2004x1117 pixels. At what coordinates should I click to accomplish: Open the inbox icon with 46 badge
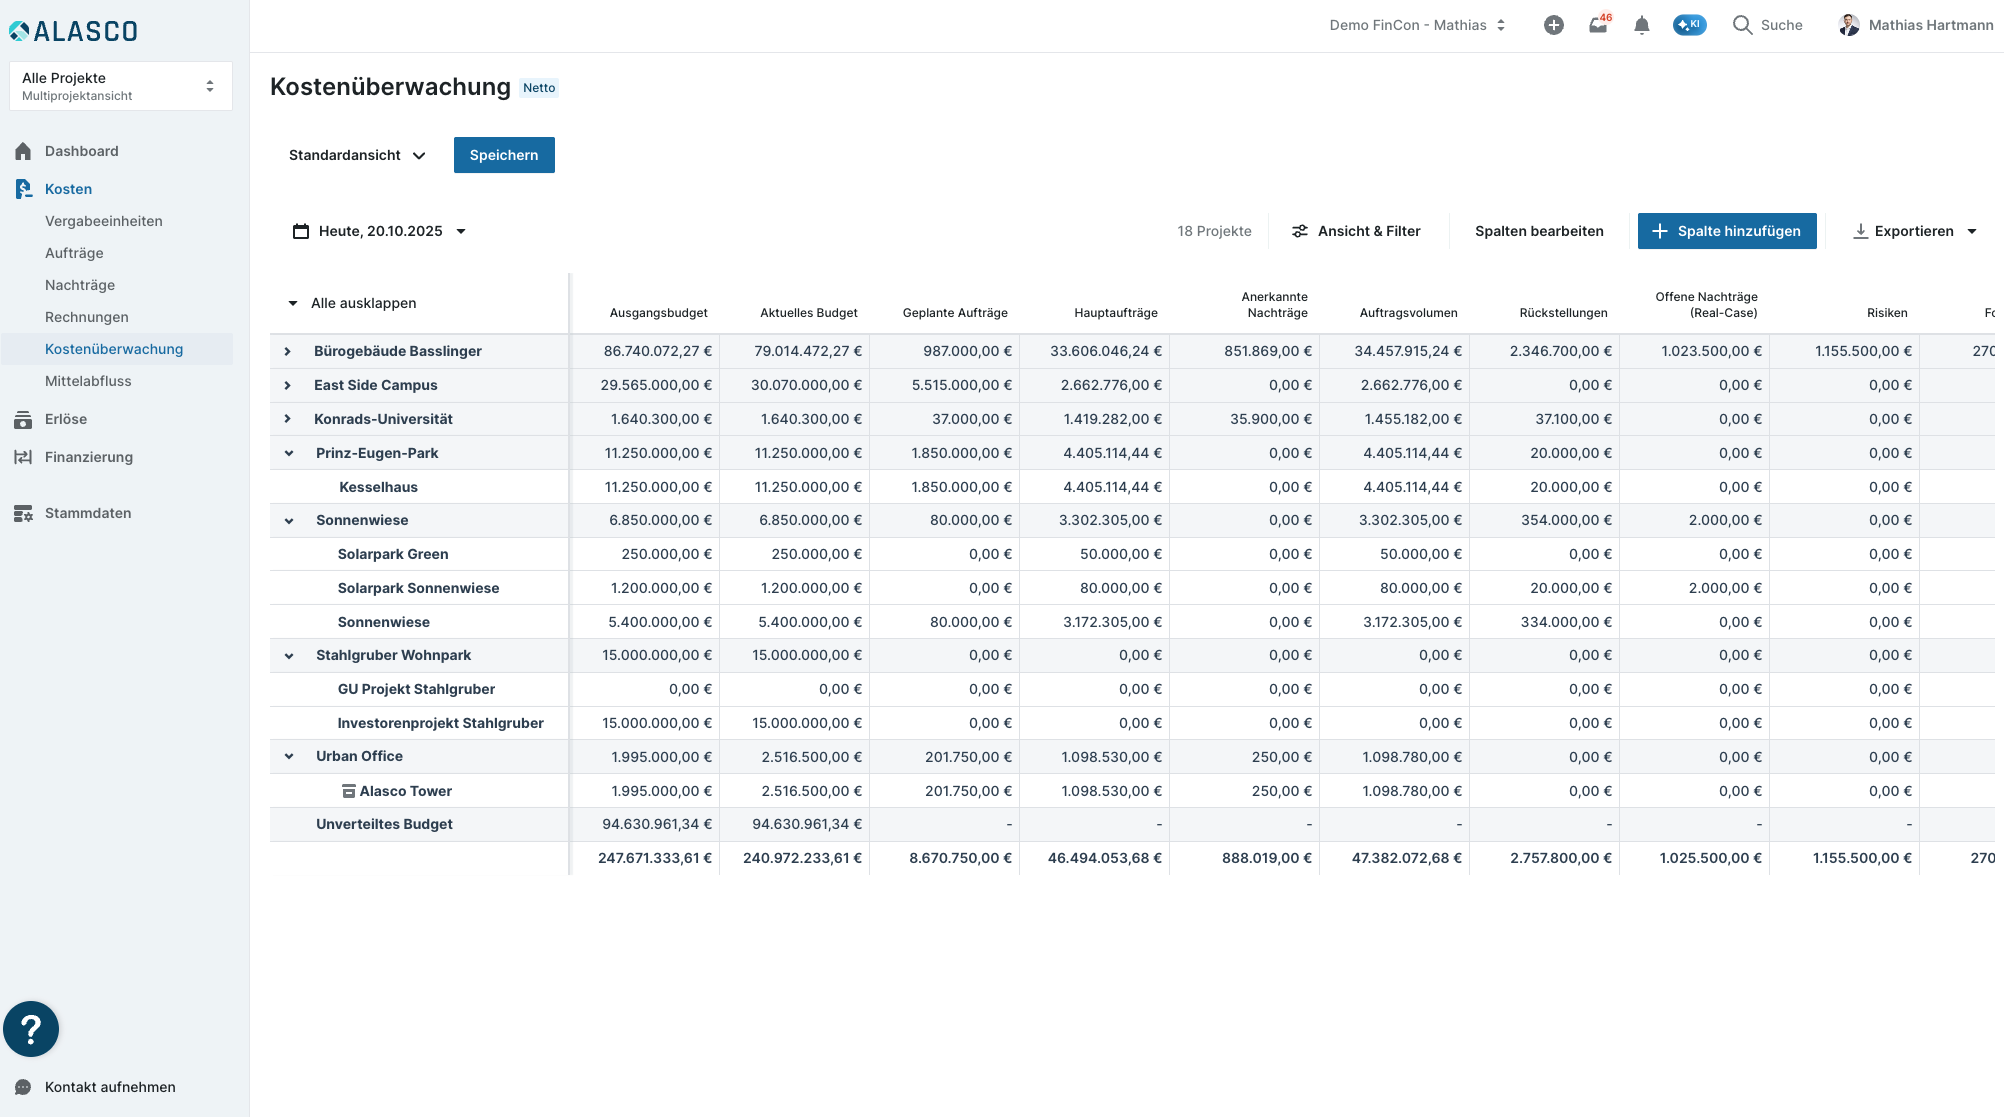pos(1598,25)
